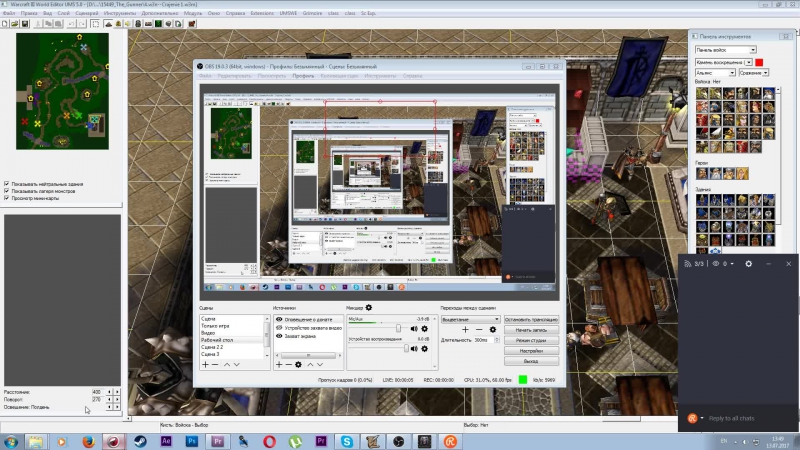Viewport: 800px width, 450px height.
Task: Remove selected scene with minus icon
Action: pyautogui.click(x=215, y=365)
